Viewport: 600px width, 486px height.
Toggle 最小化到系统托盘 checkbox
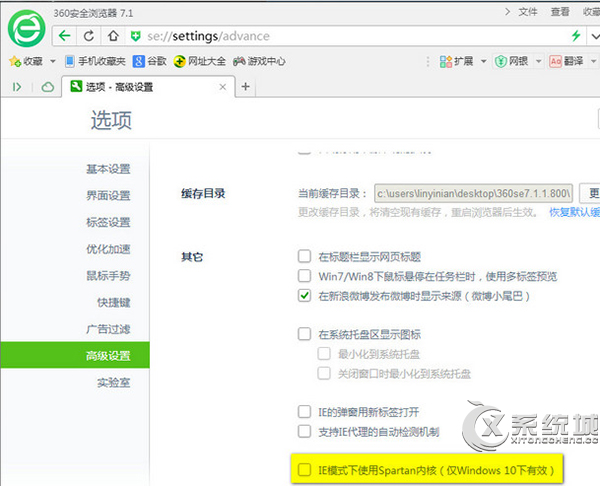(x=324, y=354)
